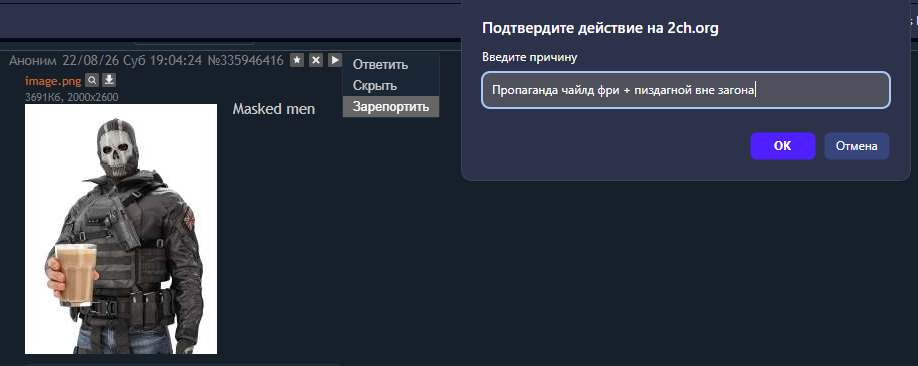918x366 pixels.
Task: Focus the Введите причину reason text field
Action: click(686, 90)
